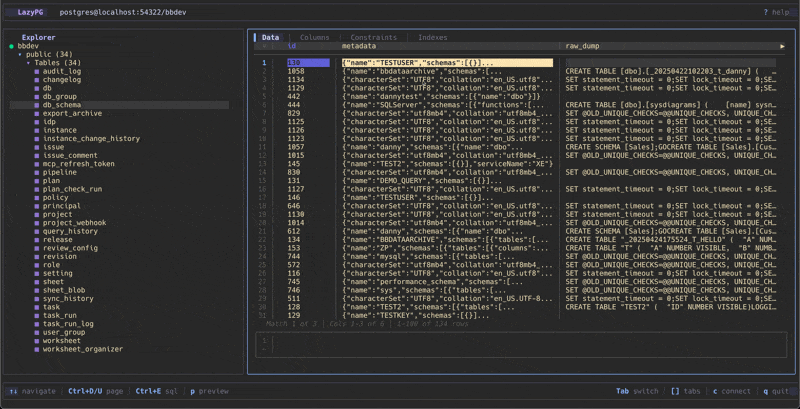Click the table icon beside audit_log
The image size is (800, 409).
37,71
